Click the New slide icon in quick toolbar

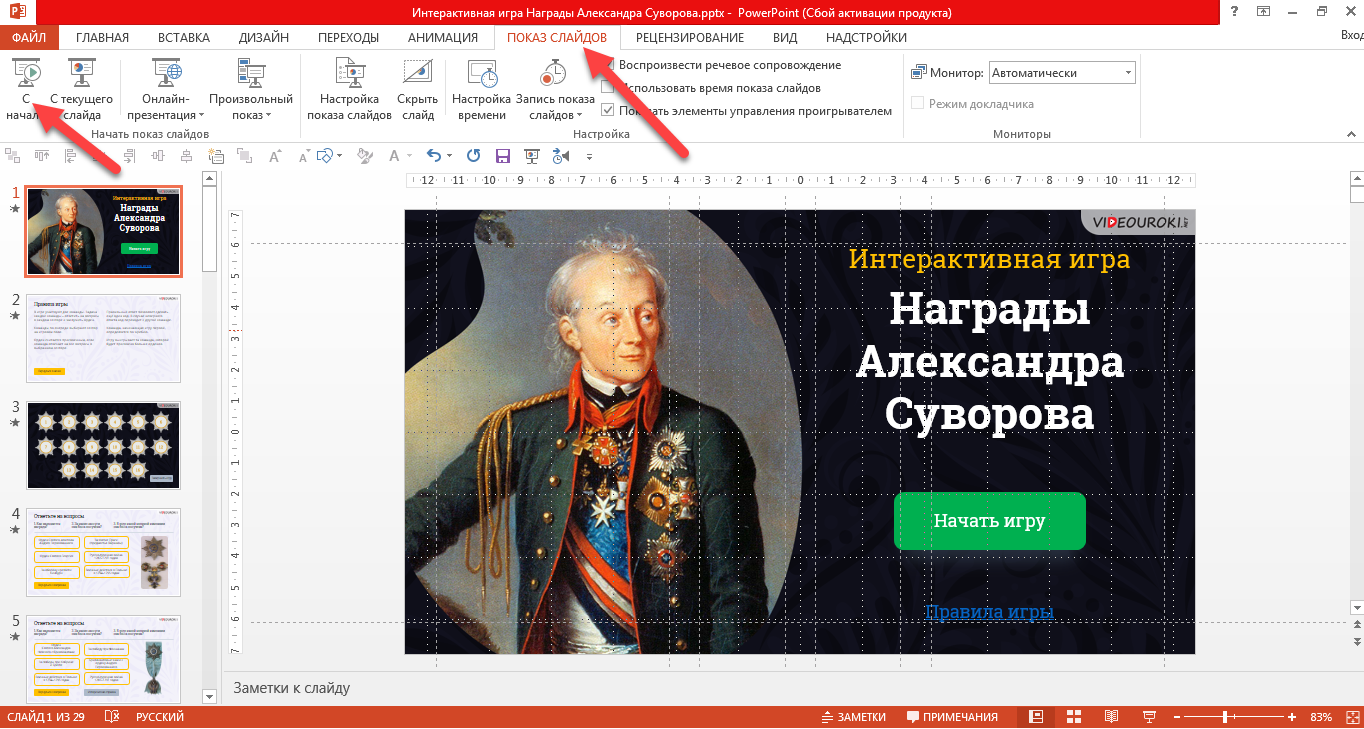click(215, 156)
